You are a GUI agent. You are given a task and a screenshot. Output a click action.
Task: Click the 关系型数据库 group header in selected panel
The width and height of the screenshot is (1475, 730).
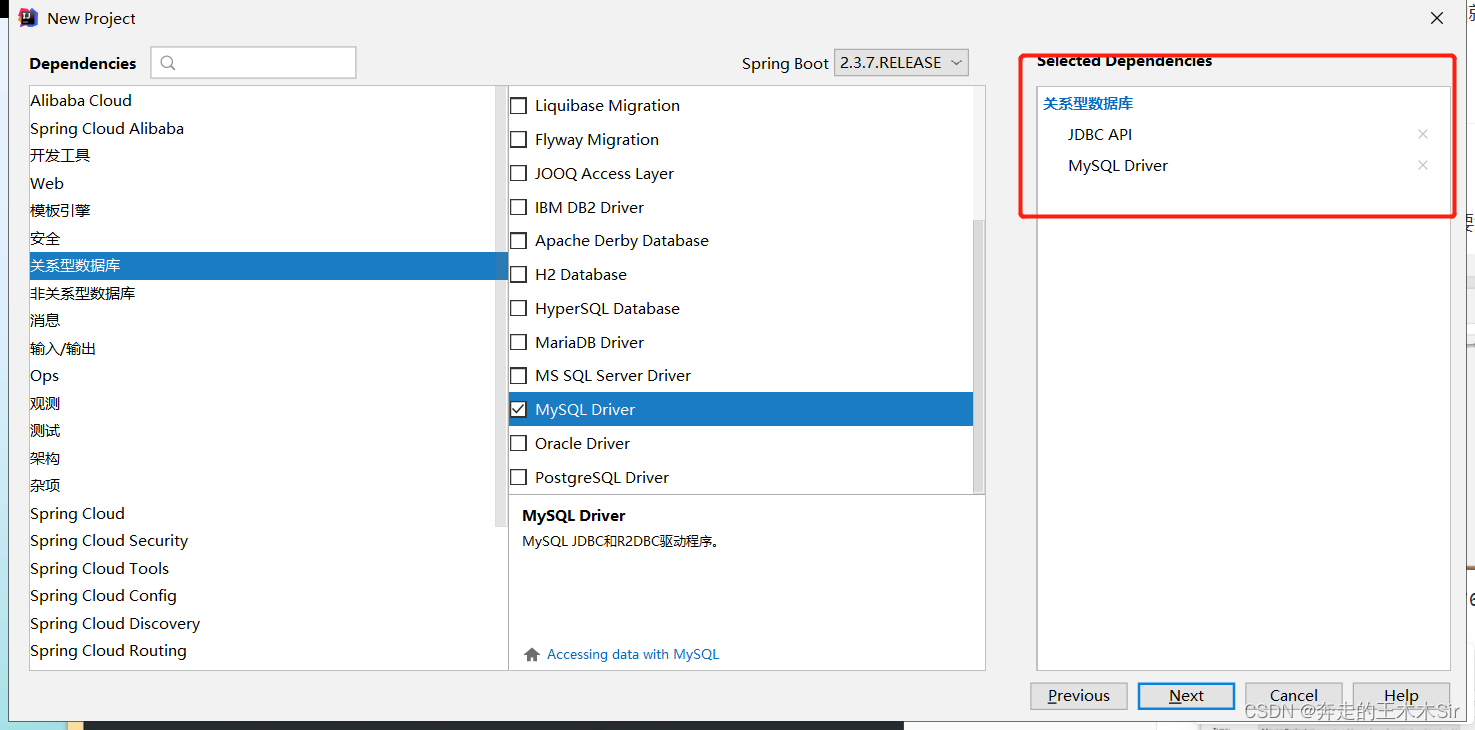(x=1088, y=104)
